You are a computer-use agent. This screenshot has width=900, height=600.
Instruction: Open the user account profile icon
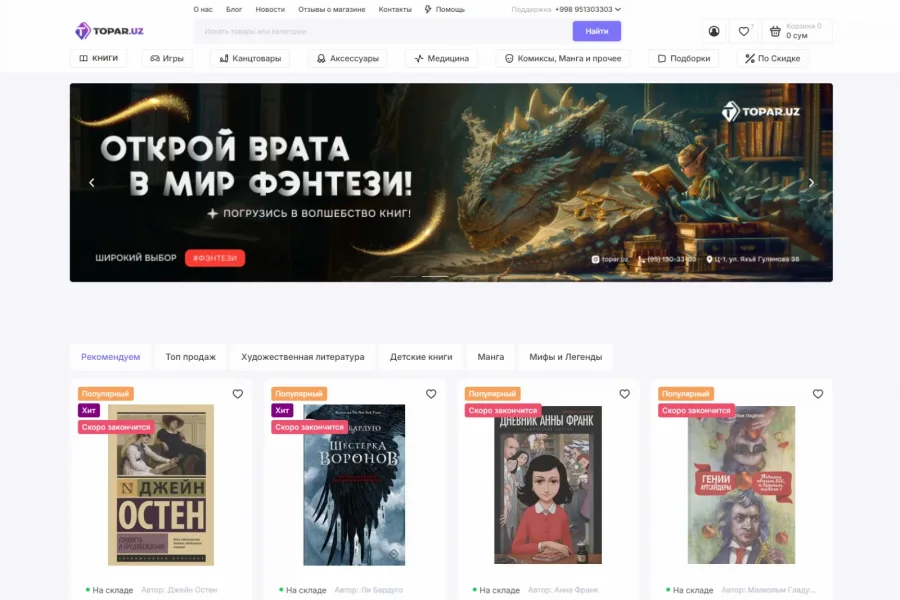click(x=713, y=32)
